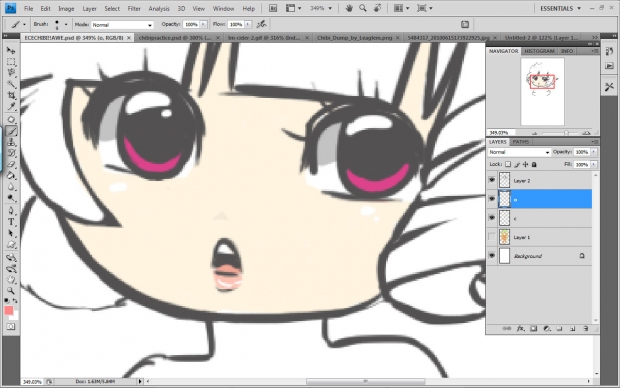Select the Paint Bucket tool
Viewport: 620px width, 388px height.
[11, 176]
